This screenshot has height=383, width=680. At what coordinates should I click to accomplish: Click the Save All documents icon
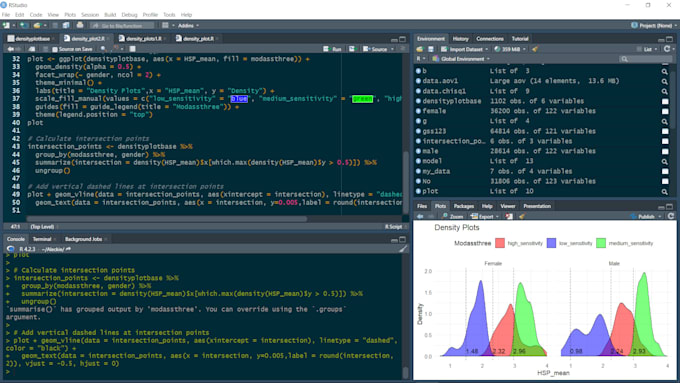pyautogui.click(x=66, y=26)
